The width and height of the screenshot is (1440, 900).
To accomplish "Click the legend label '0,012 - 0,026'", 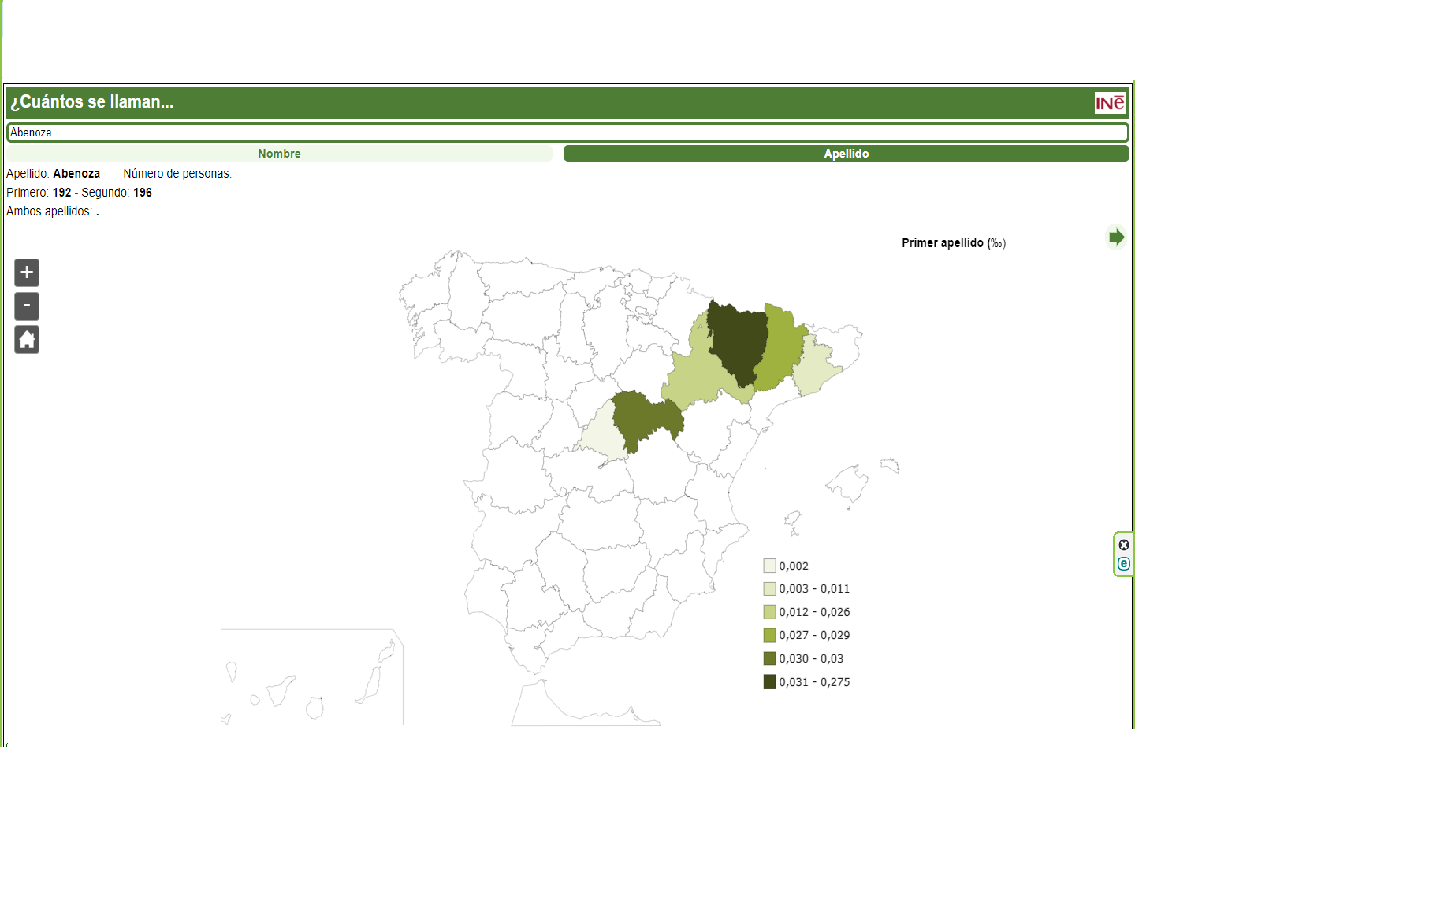I will coord(814,612).
